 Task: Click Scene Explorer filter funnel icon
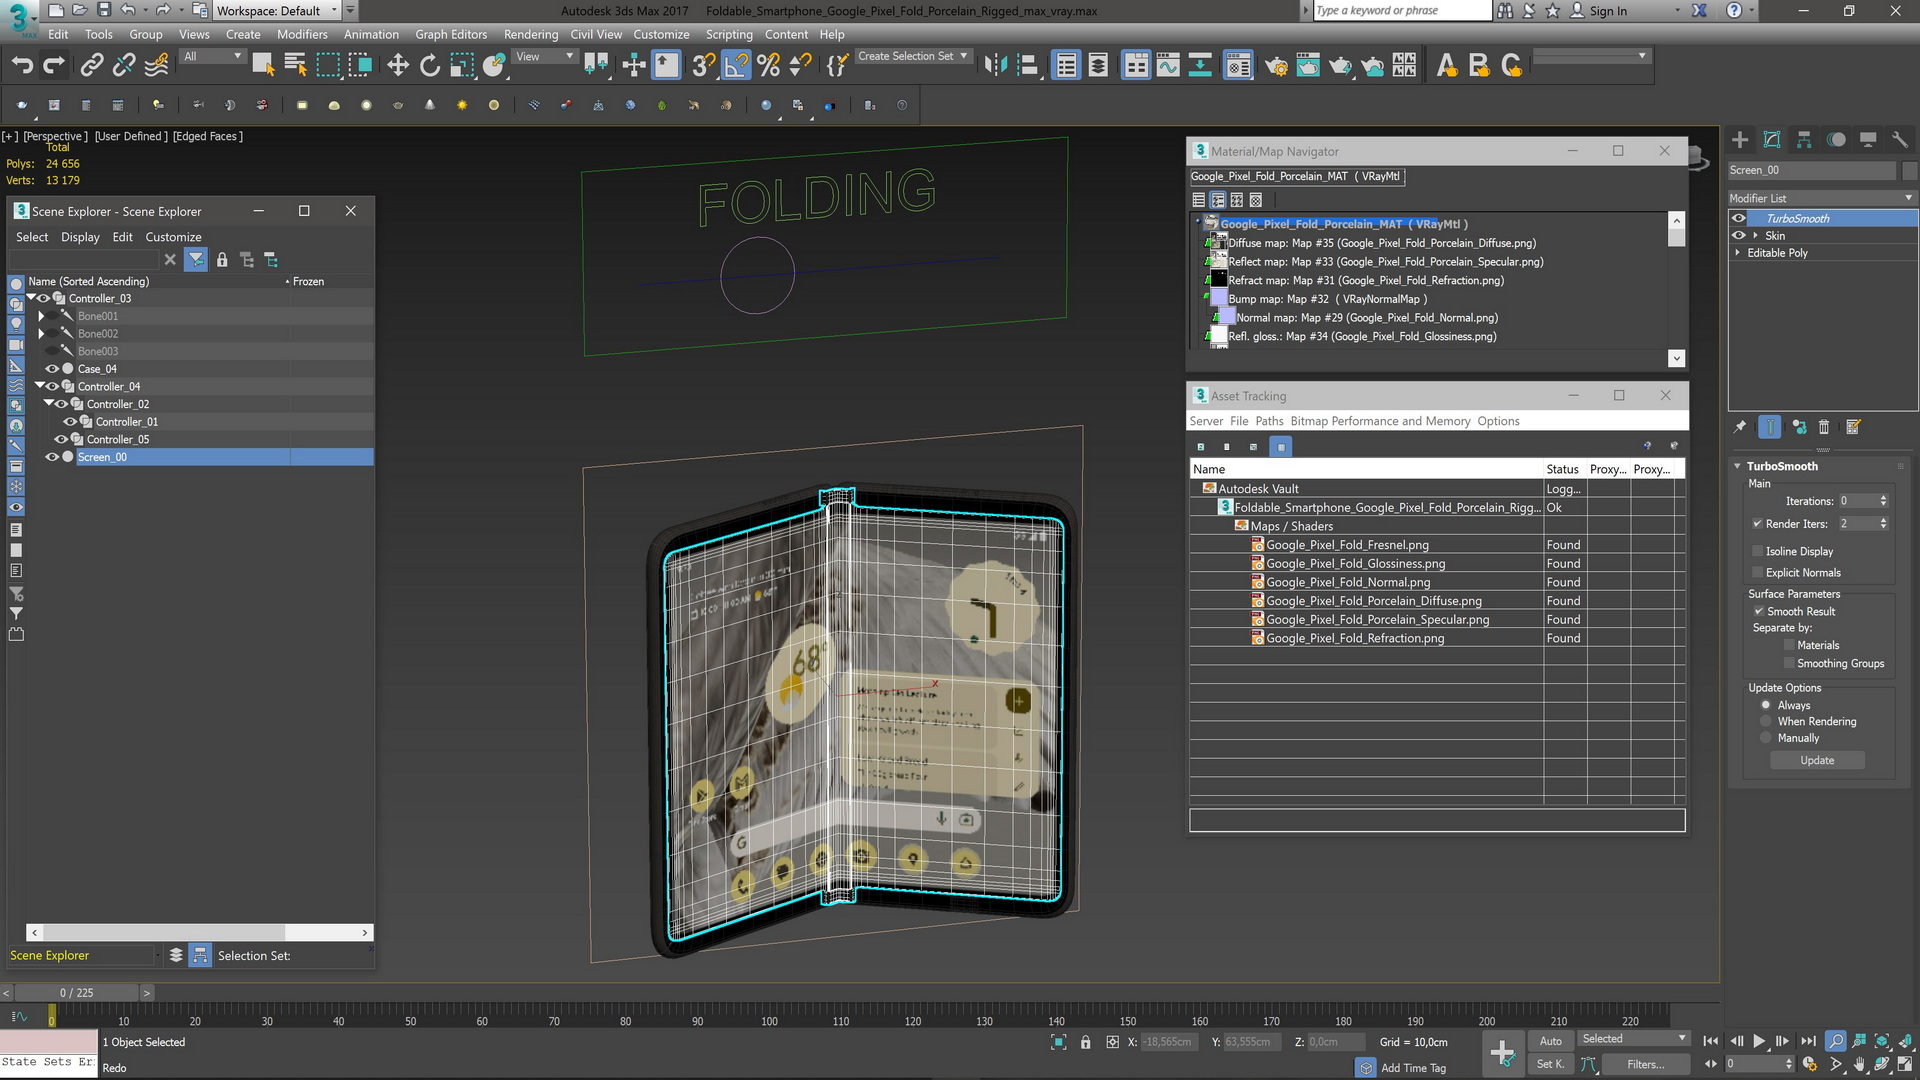coord(196,260)
